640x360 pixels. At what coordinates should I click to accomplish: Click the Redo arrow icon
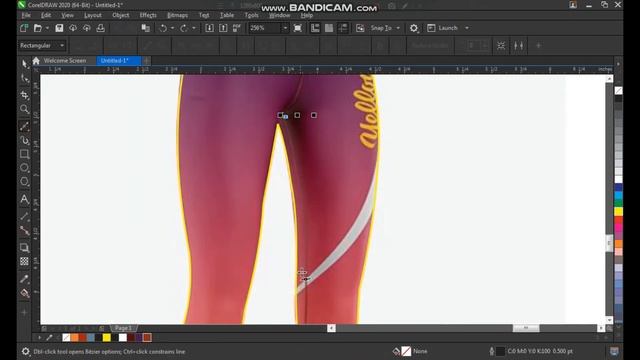(184, 28)
